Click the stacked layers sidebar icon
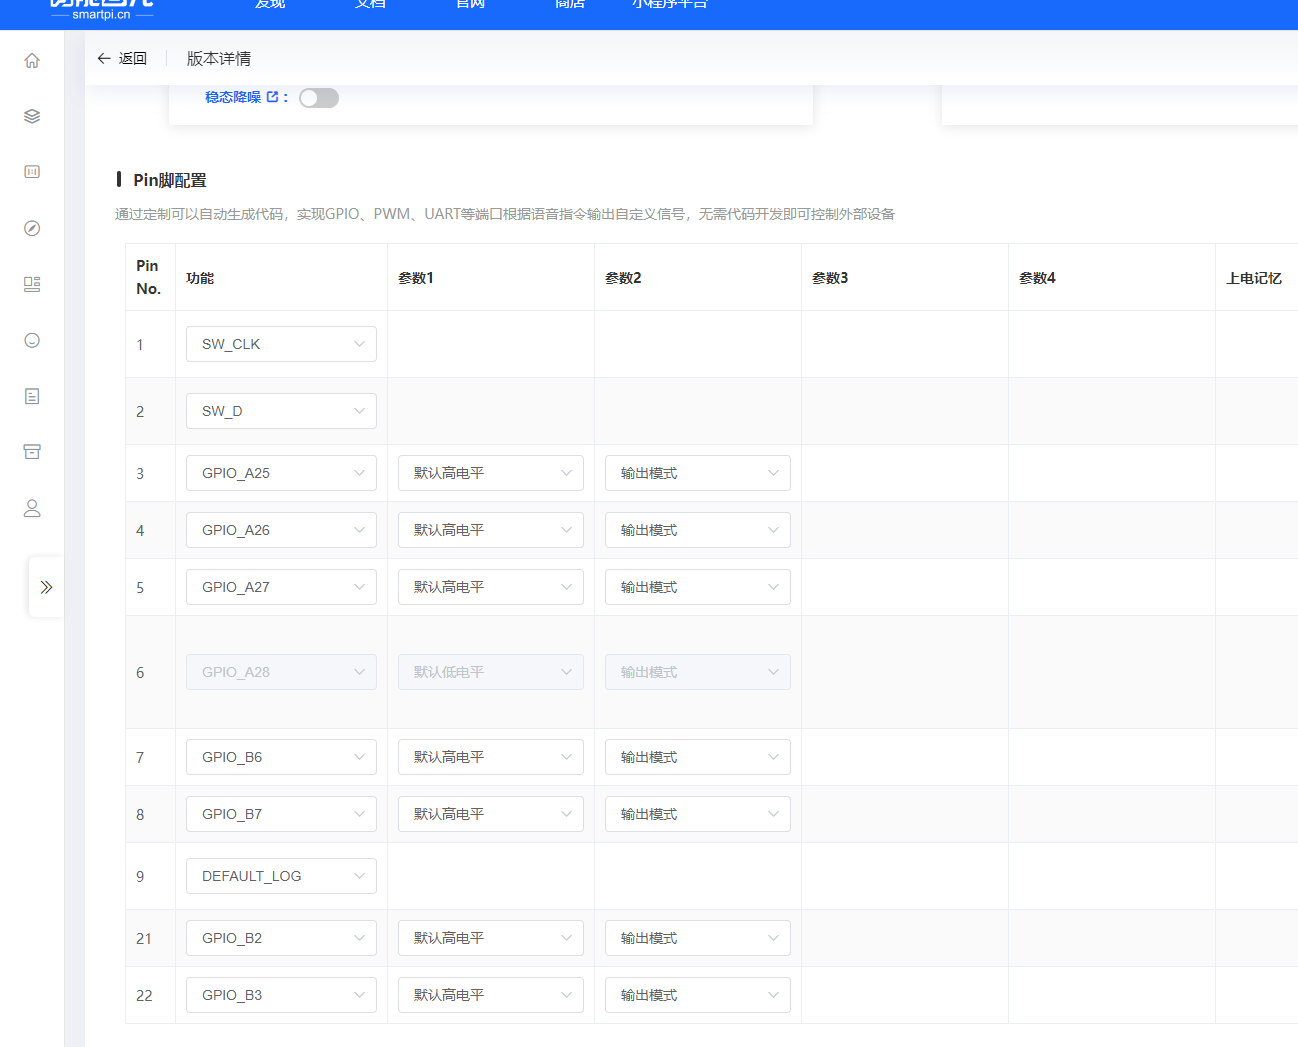The image size is (1298, 1047). [32, 117]
